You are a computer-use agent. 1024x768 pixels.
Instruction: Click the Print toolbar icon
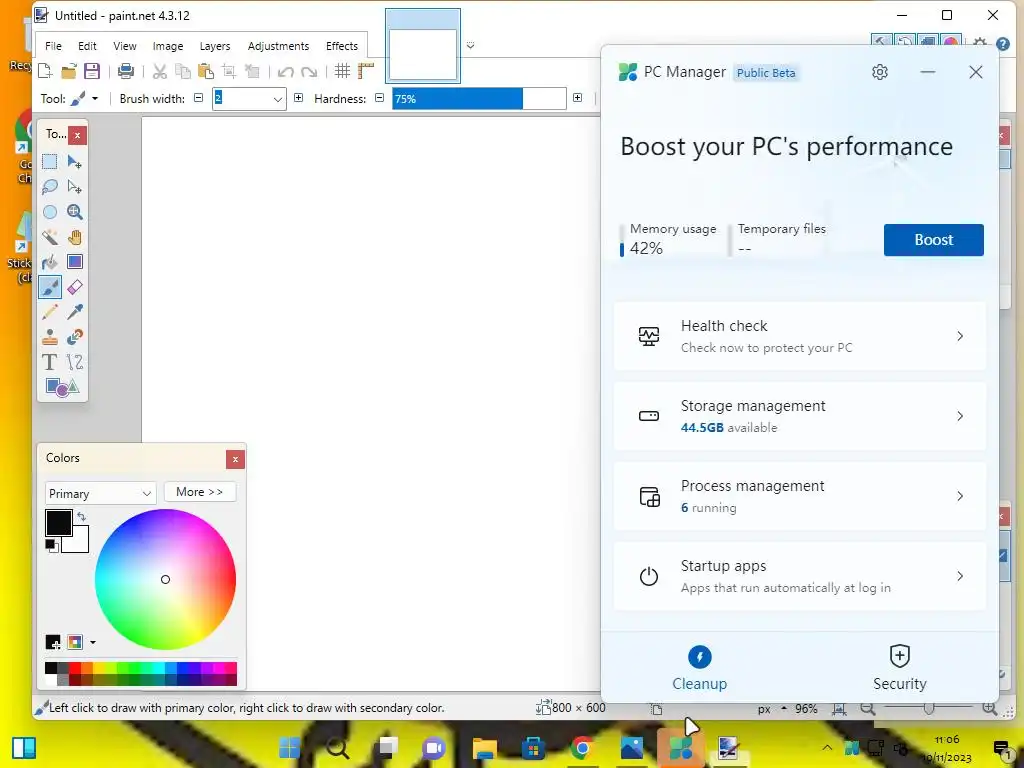coord(126,71)
